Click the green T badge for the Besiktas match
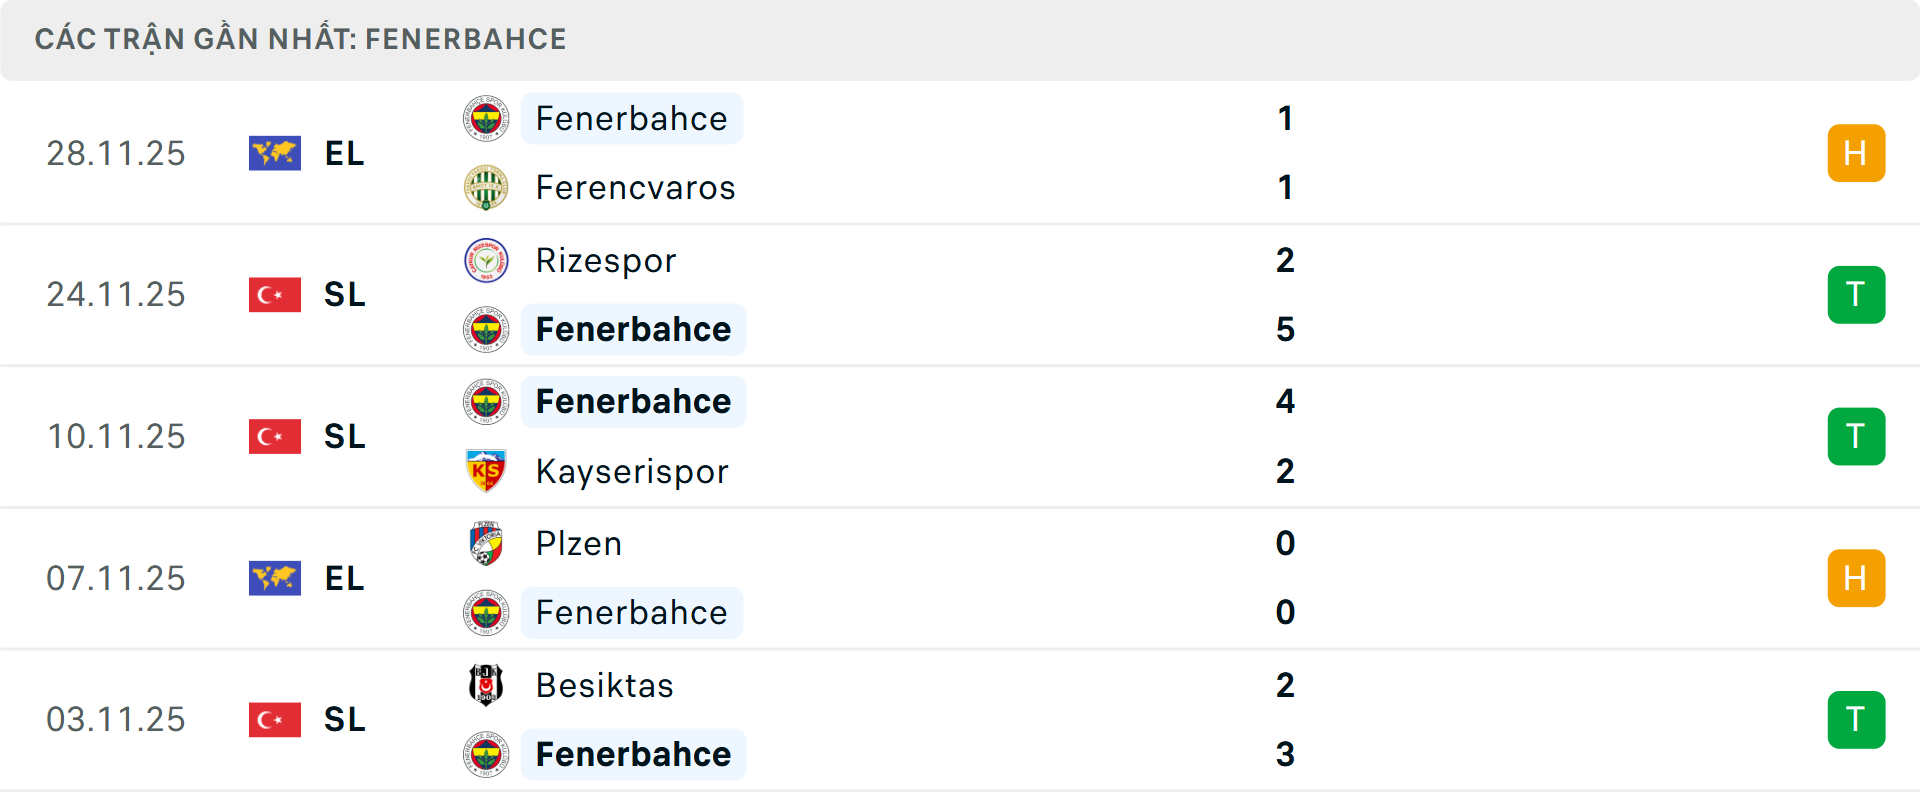This screenshot has height=792, width=1920. (1857, 720)
